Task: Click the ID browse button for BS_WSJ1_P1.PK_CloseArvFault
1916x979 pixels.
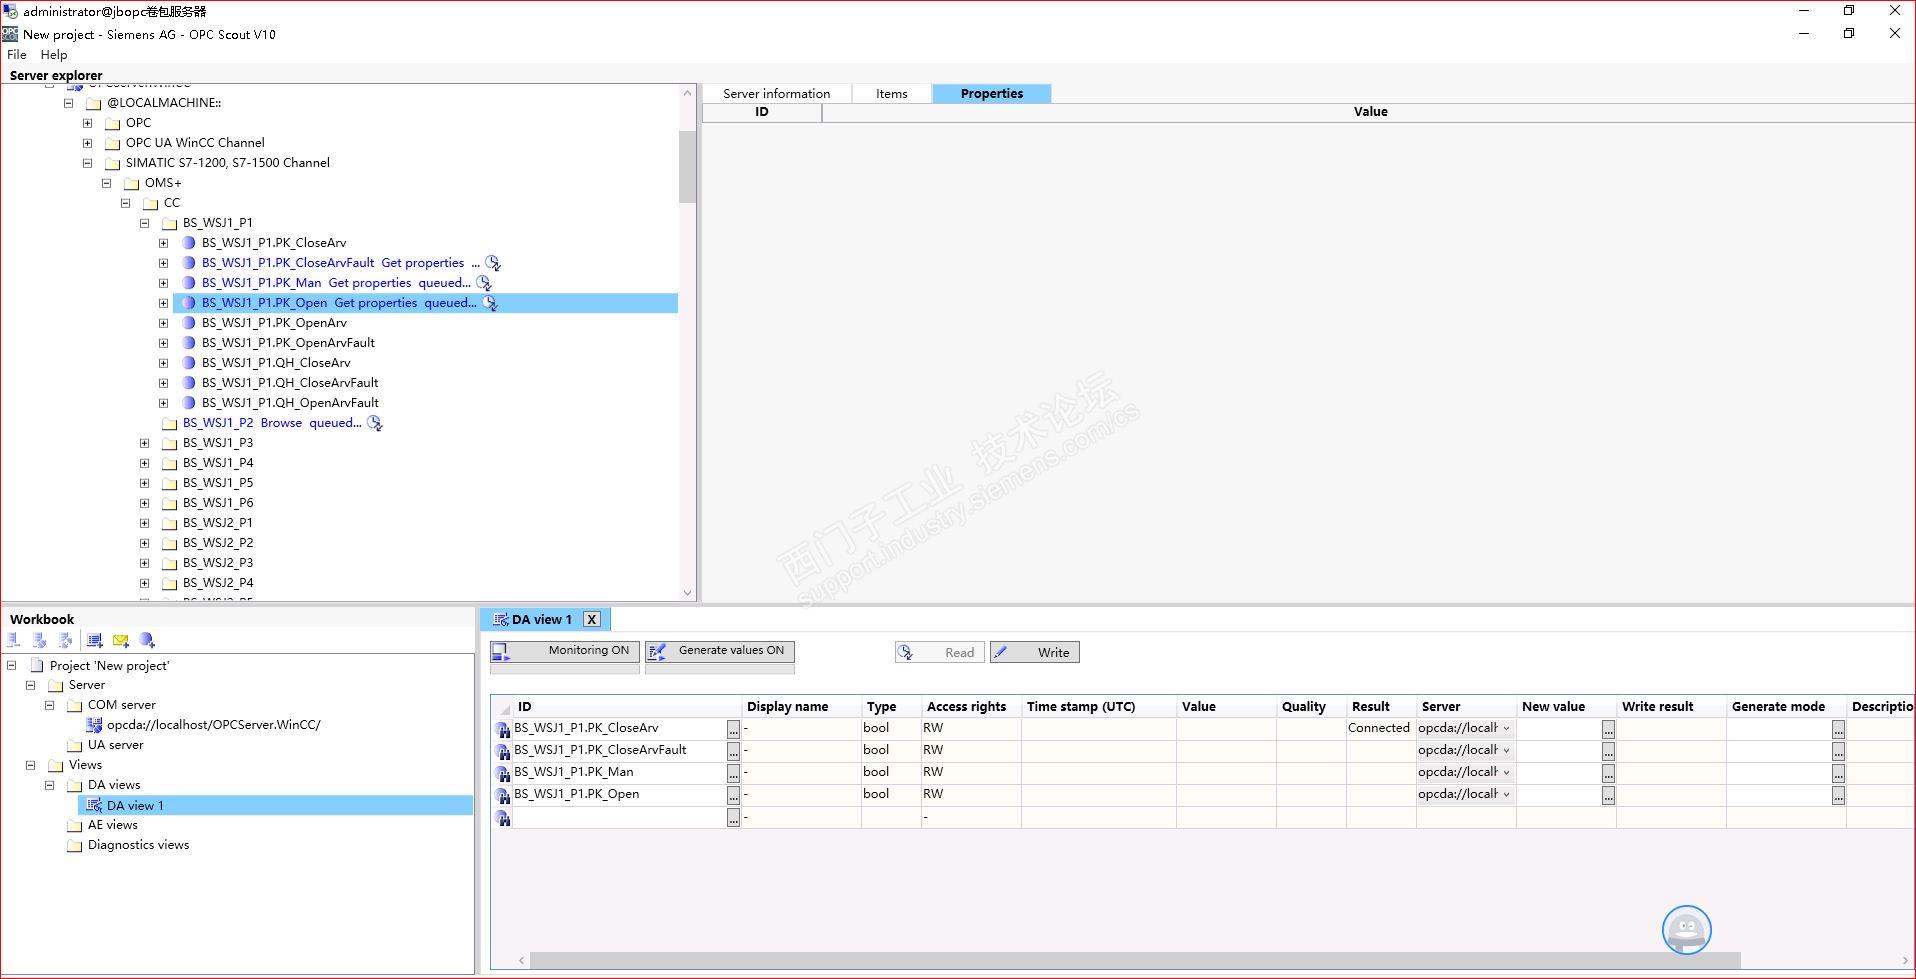Action: 733,752
